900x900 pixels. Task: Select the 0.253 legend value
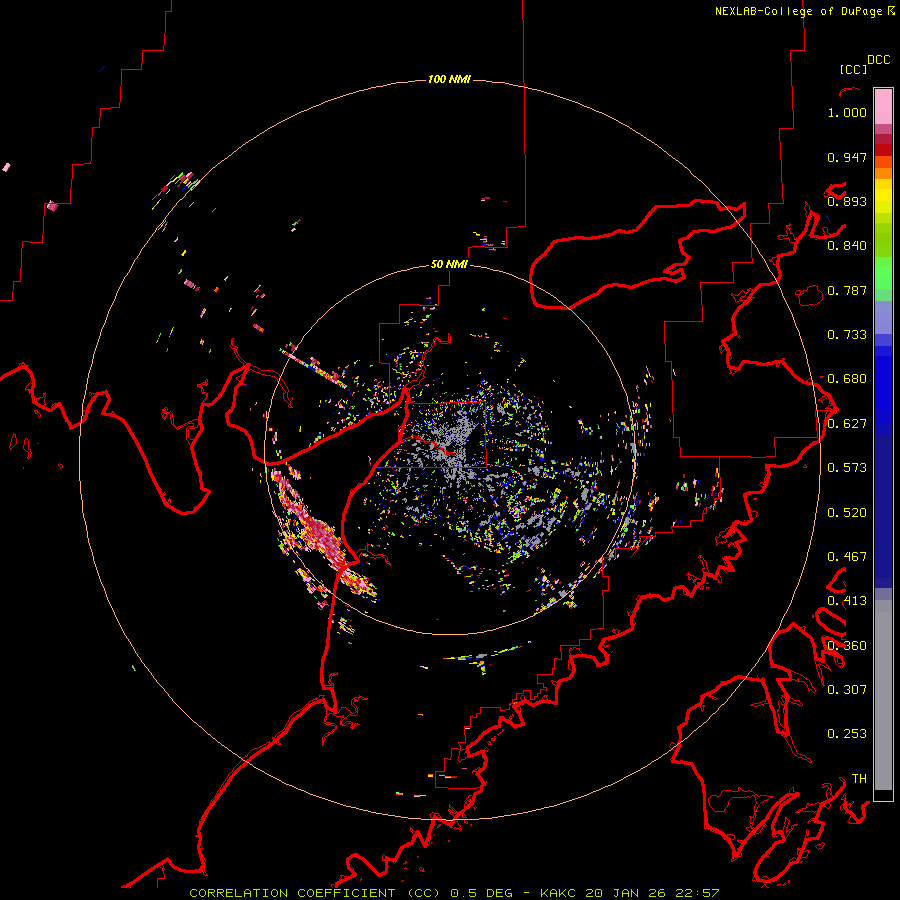847,734
